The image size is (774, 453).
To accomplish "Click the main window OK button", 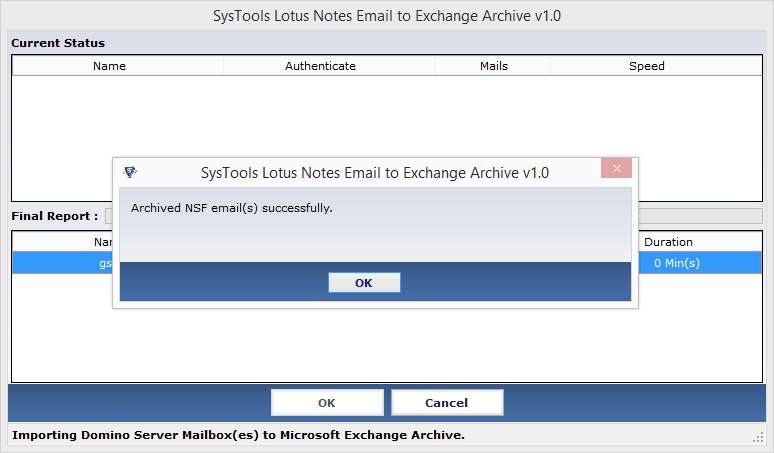I will 327,403.
